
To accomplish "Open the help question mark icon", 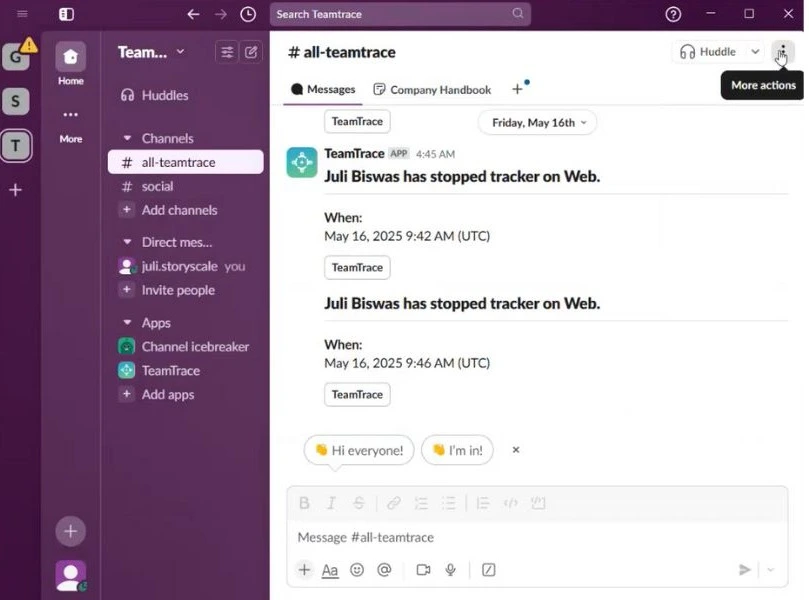I will click(x=673, y=14).
